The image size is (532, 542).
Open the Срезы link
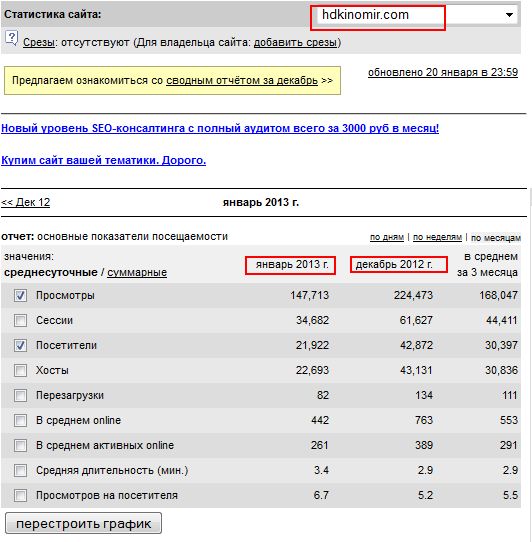click(x=38, y=43)
